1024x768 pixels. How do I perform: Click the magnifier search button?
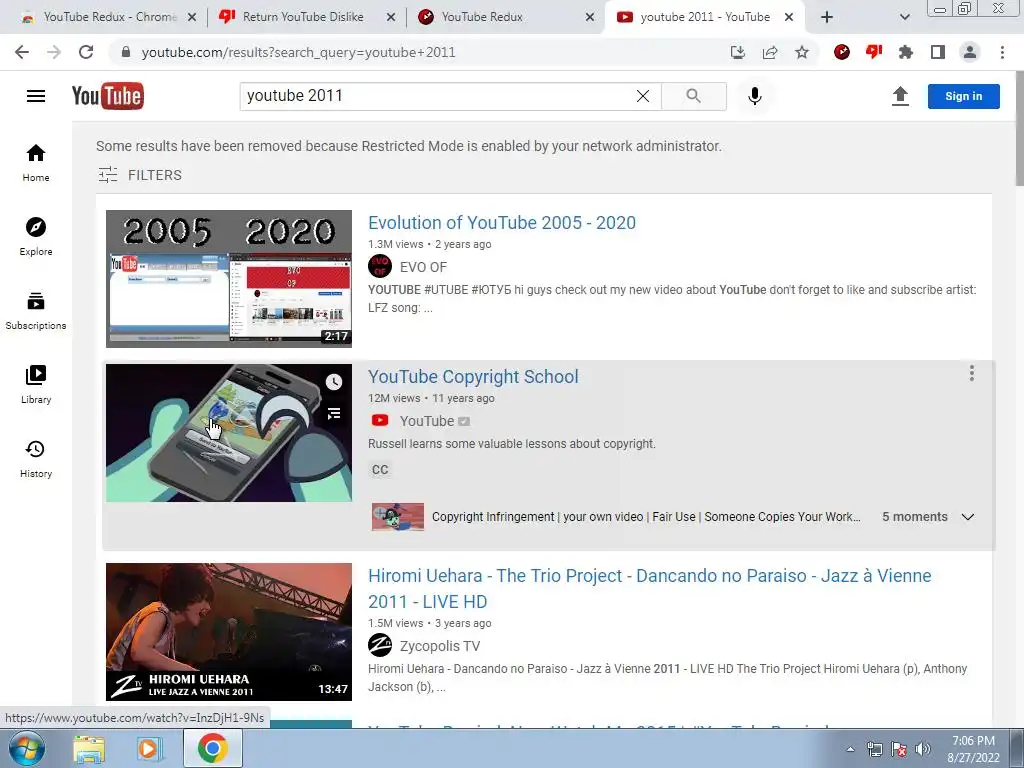694,96
